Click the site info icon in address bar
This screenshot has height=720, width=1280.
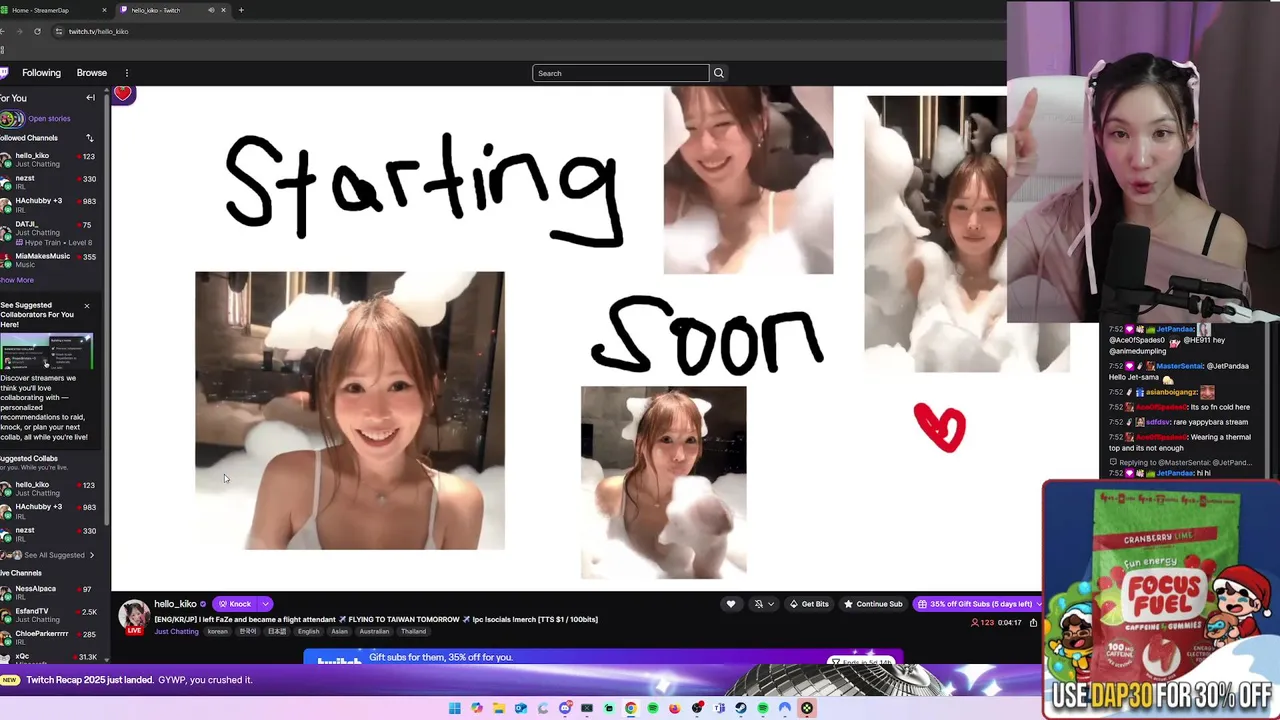[58, 31]
